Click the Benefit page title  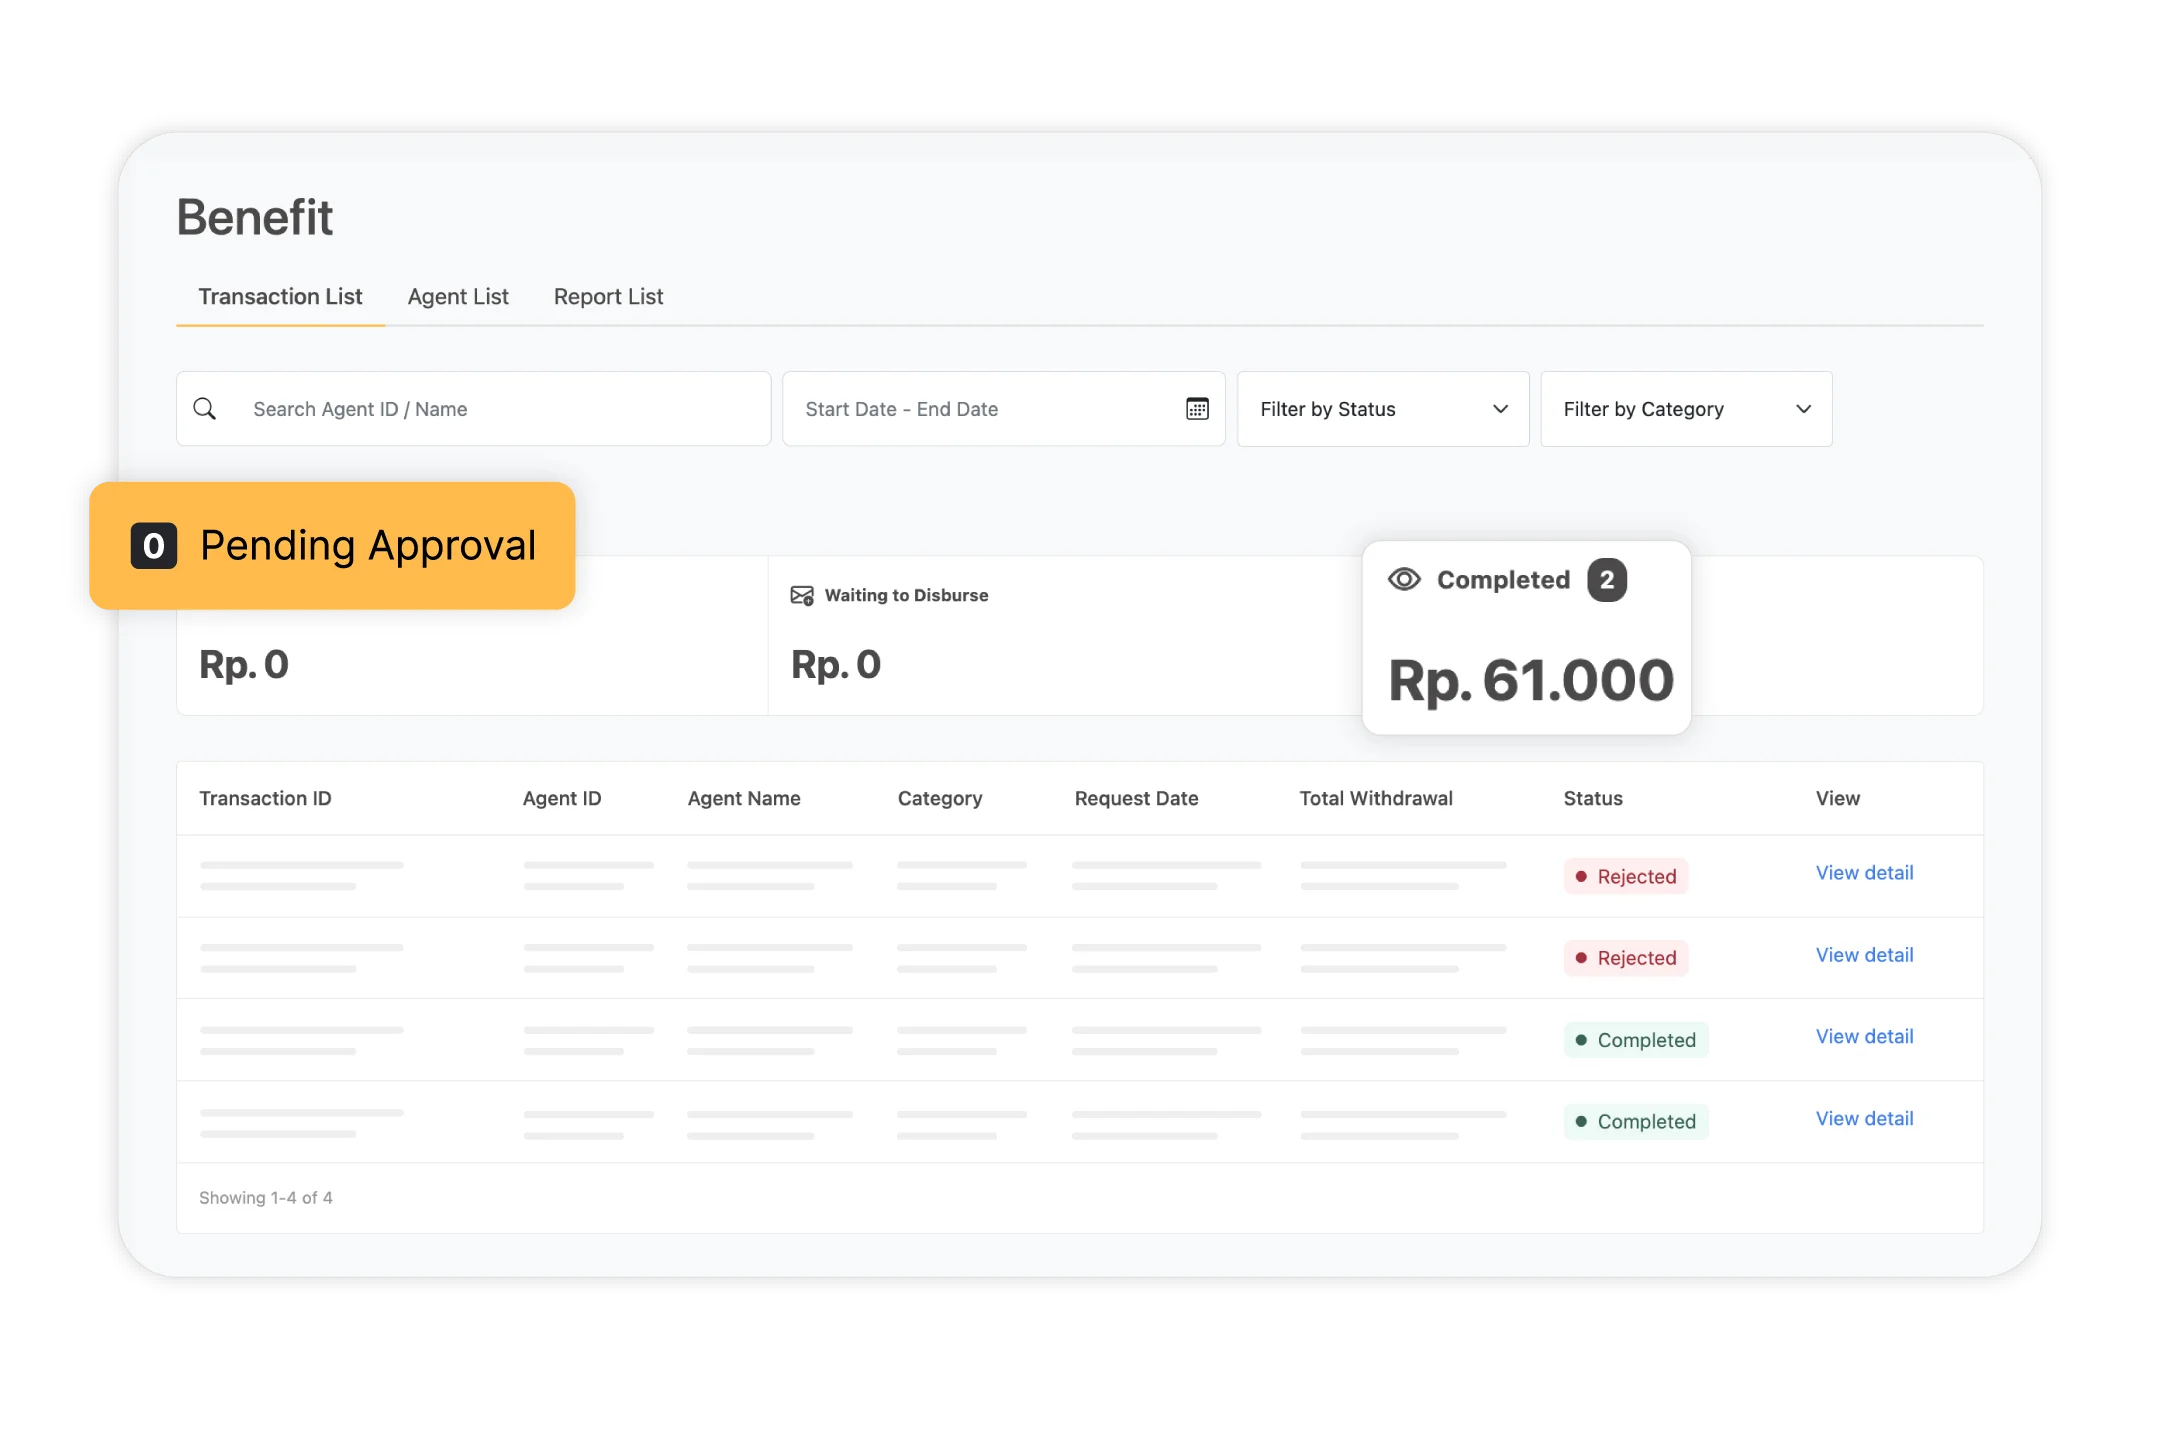pyautogui.click(x=255, y=217)
